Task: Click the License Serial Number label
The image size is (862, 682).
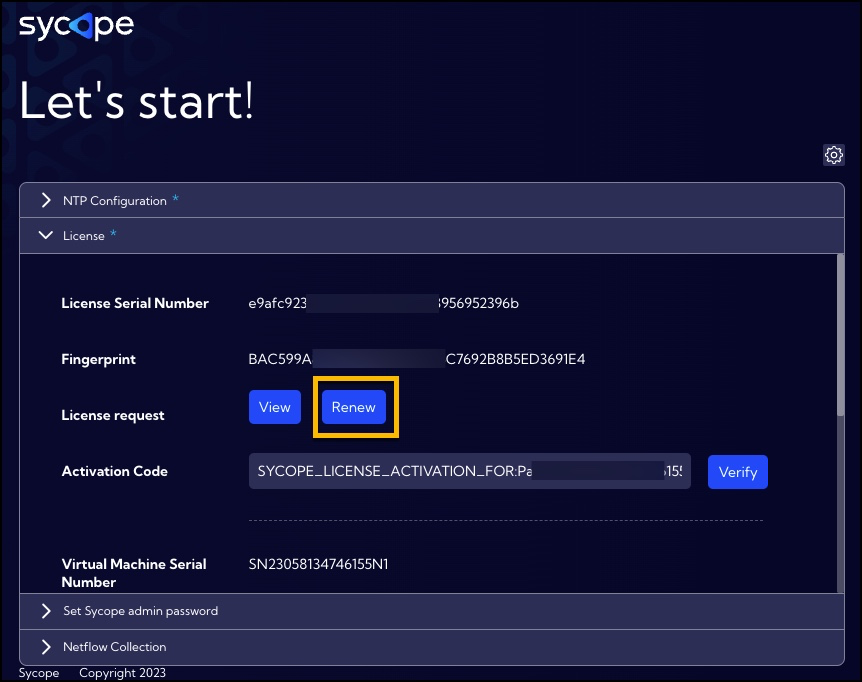Action: click(135, 303)
